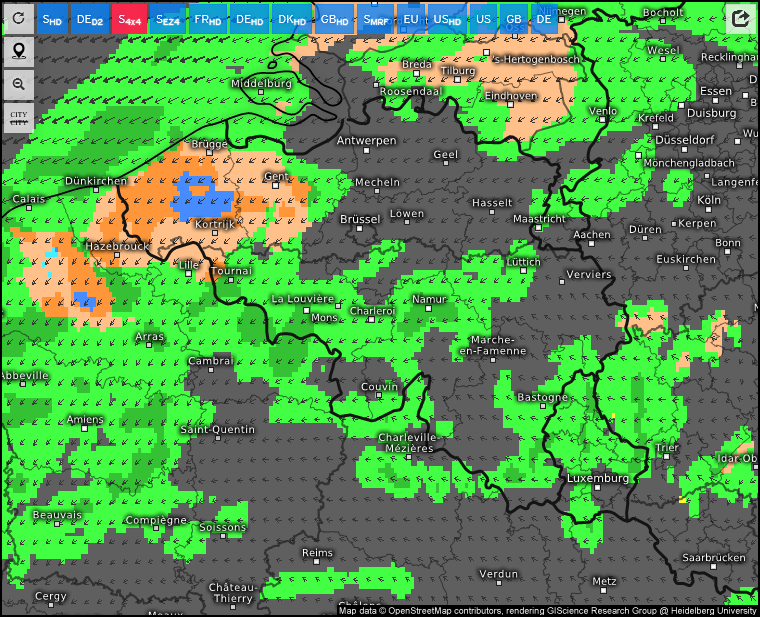
Task: Click the Eindhoven city marker
Action: (510, 104)
